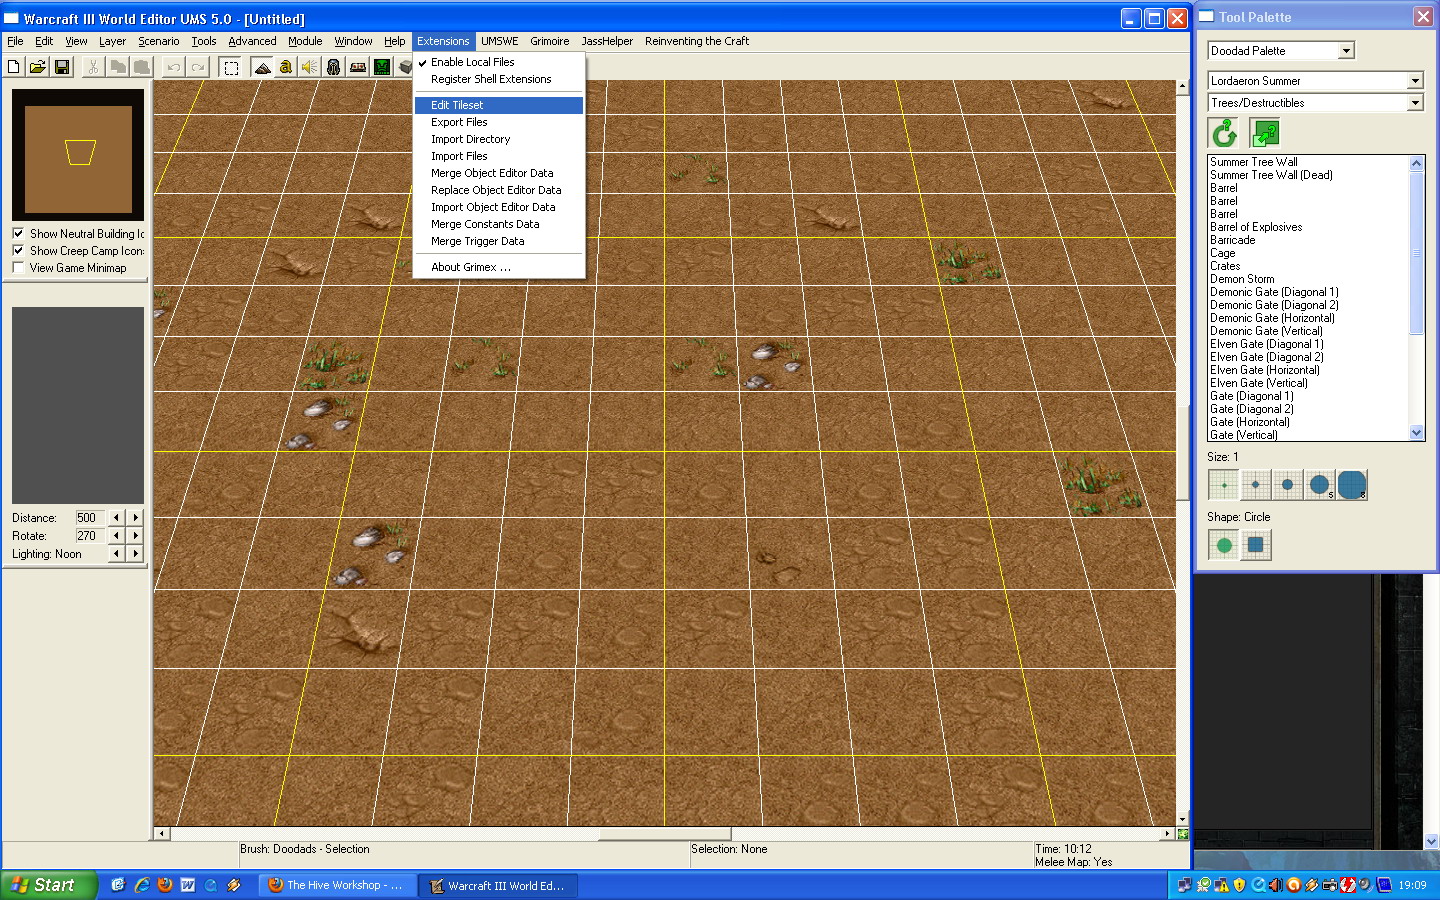Click the Object Editor helmet icon
Viewport: 1440px width, 900px height.
point(334,67)
